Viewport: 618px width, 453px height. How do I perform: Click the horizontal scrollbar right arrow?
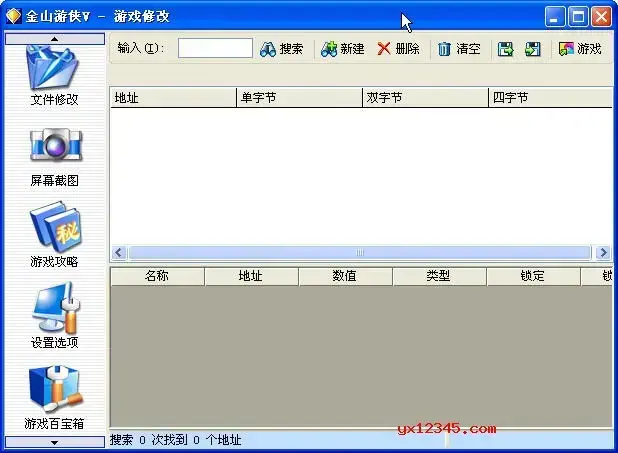[603, 252]
